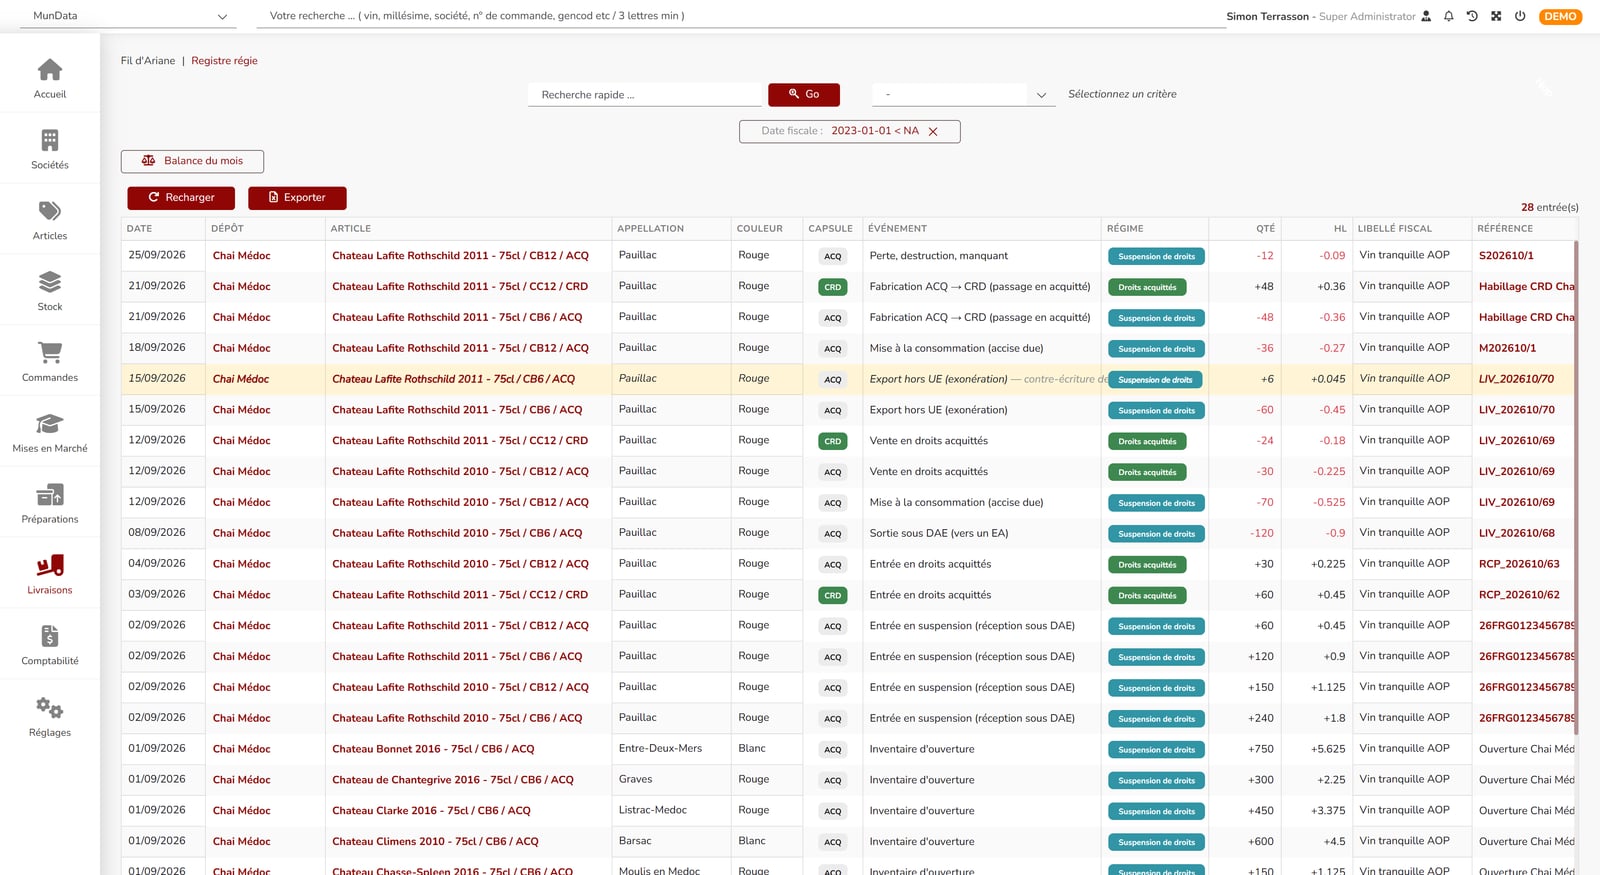This screenshot has width=1600, height=875.
Task: Open article Chateau Climens 2010
Action: click(x=435, y=842)
